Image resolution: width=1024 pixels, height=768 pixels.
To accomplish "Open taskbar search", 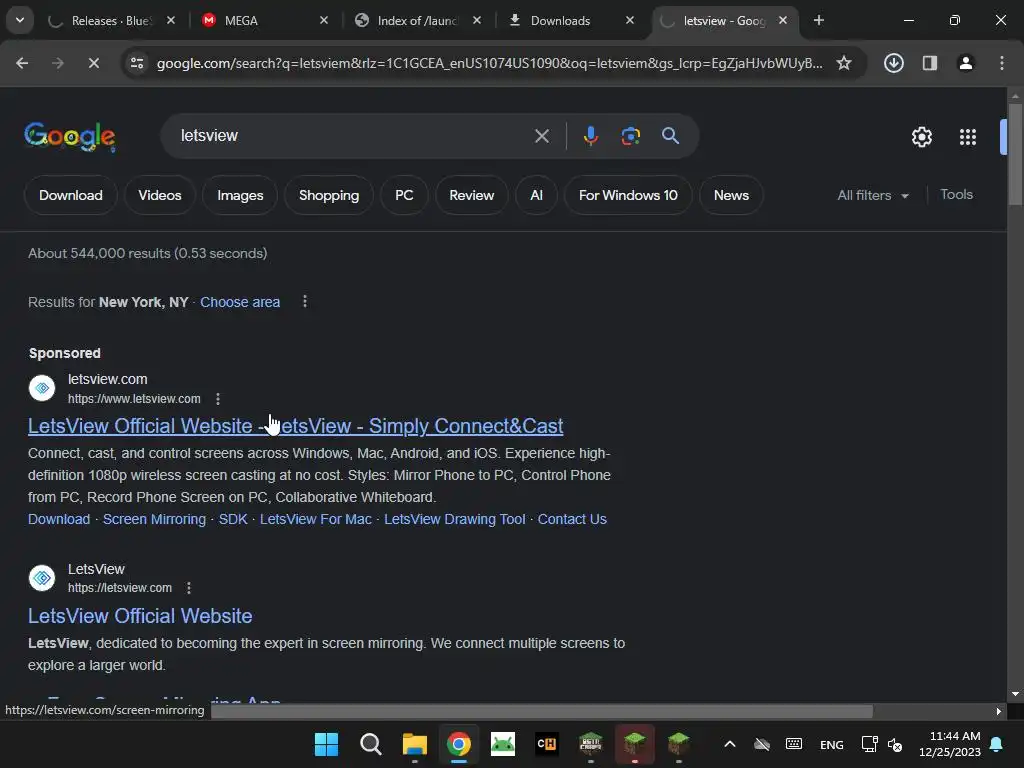I will pos(370,744).
